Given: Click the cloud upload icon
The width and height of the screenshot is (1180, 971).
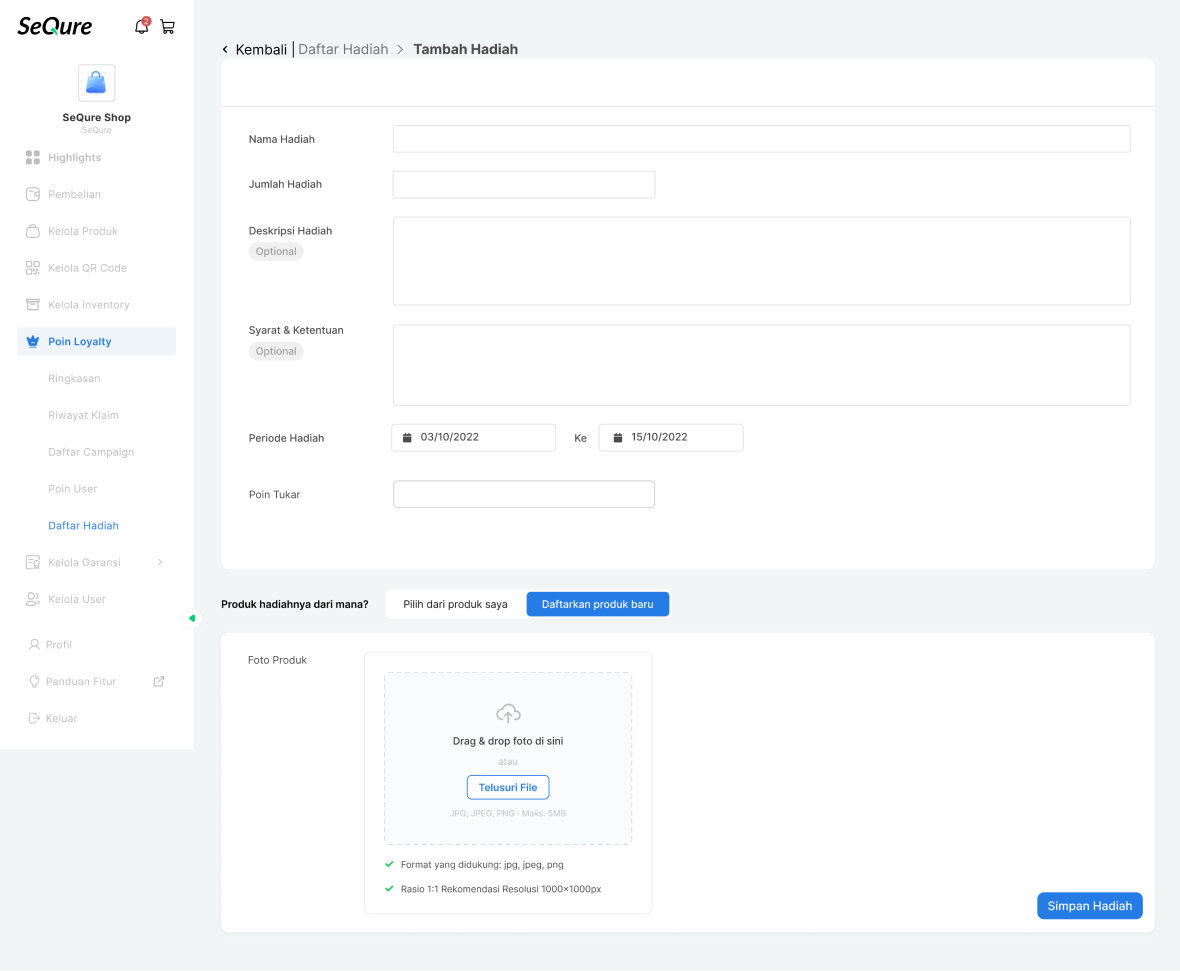Looking at the screenshot, I should 509,714.
